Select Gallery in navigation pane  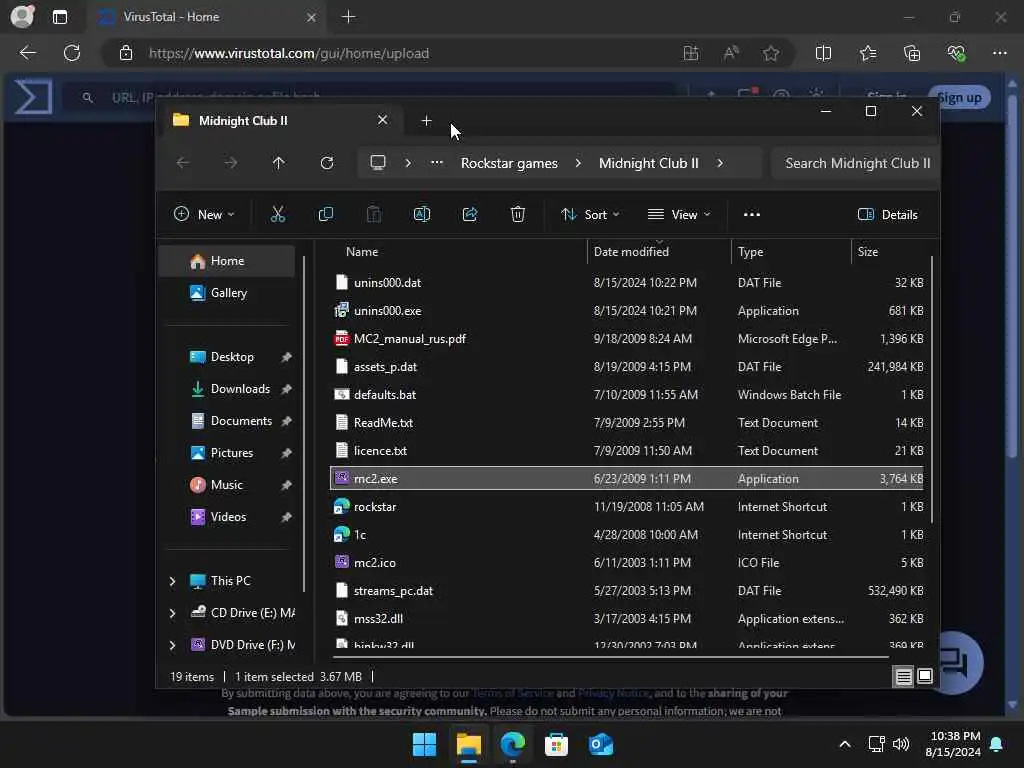227,293
